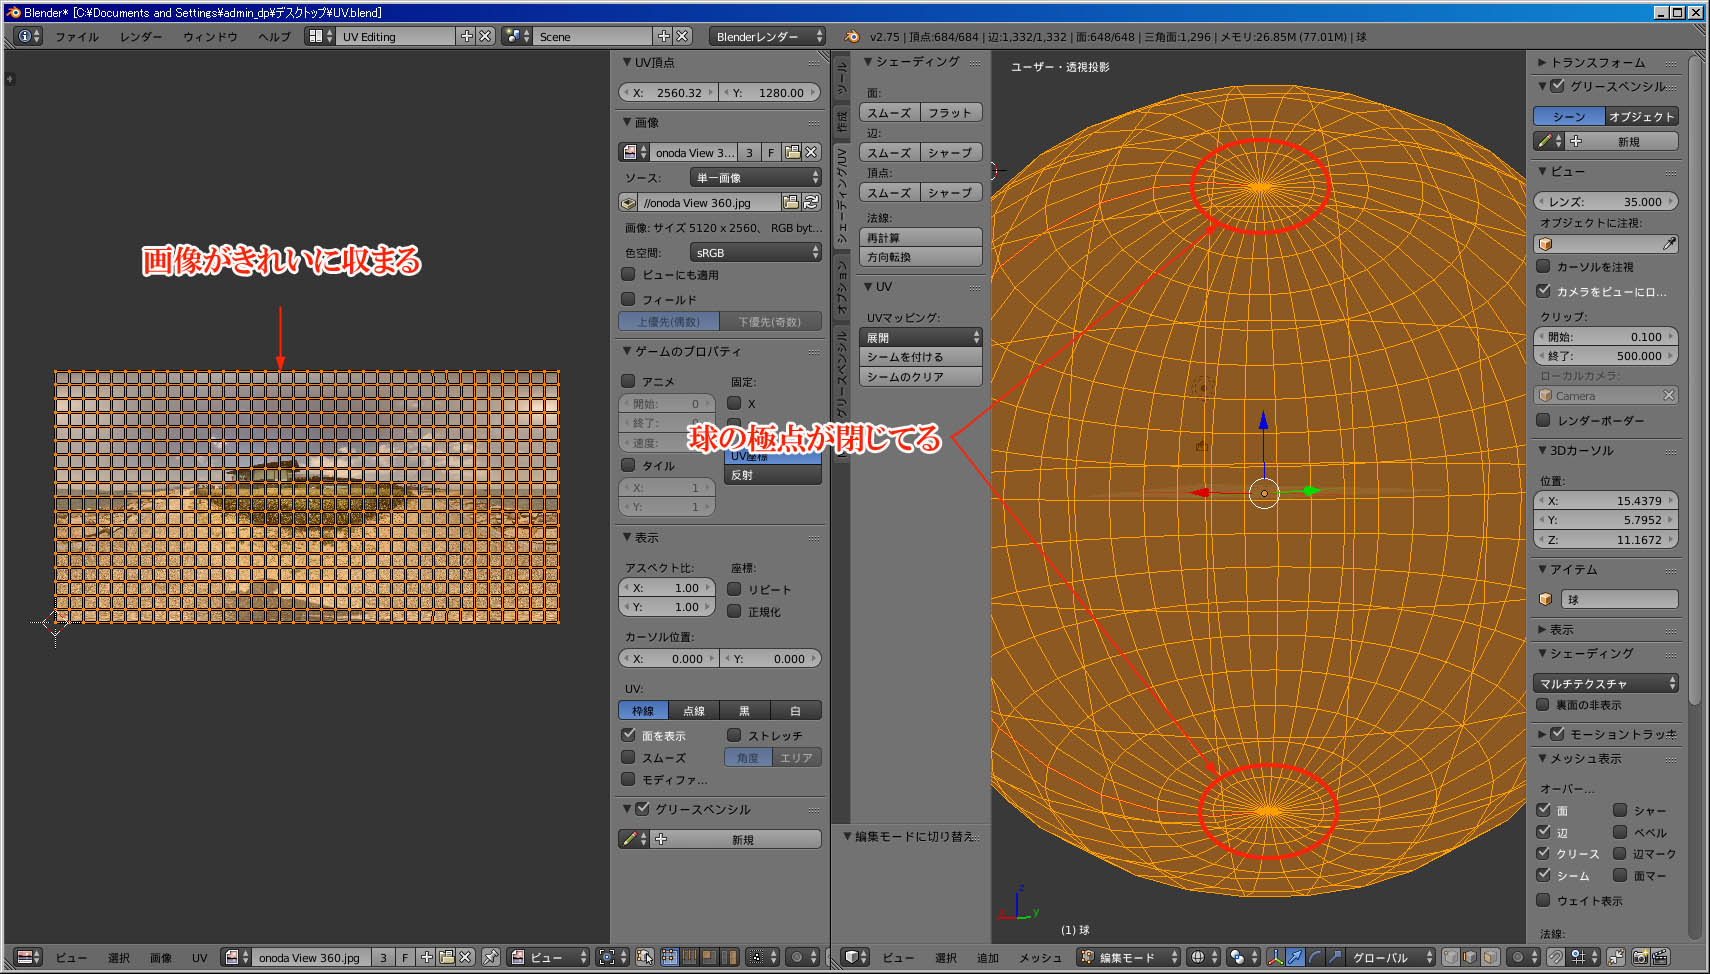
Task: Click the レンズ 35.000 value field
Action: pyautogui.click(x=1605, y=201)
